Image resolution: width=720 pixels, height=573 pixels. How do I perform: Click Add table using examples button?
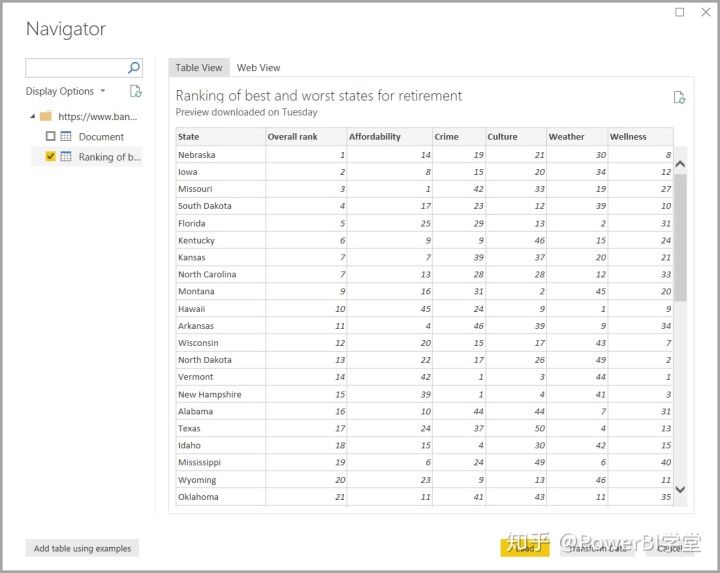click(82, 548)
